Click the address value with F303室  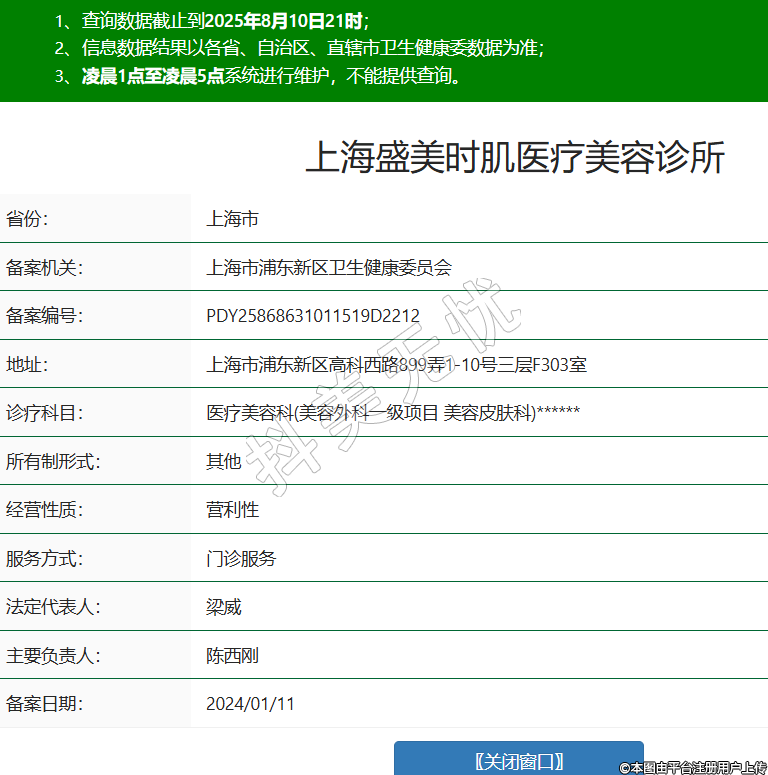pyautogui.click(x=396, y=365)
